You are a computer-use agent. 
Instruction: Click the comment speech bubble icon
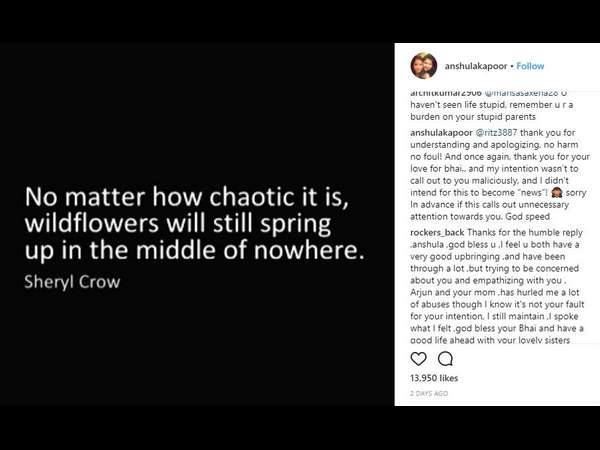click(445, 358)
